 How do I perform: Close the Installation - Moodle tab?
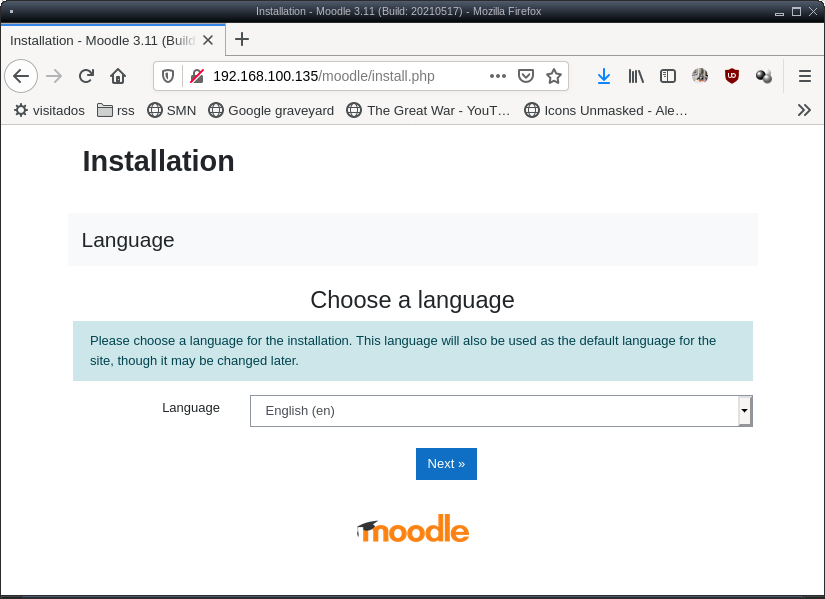208,41
